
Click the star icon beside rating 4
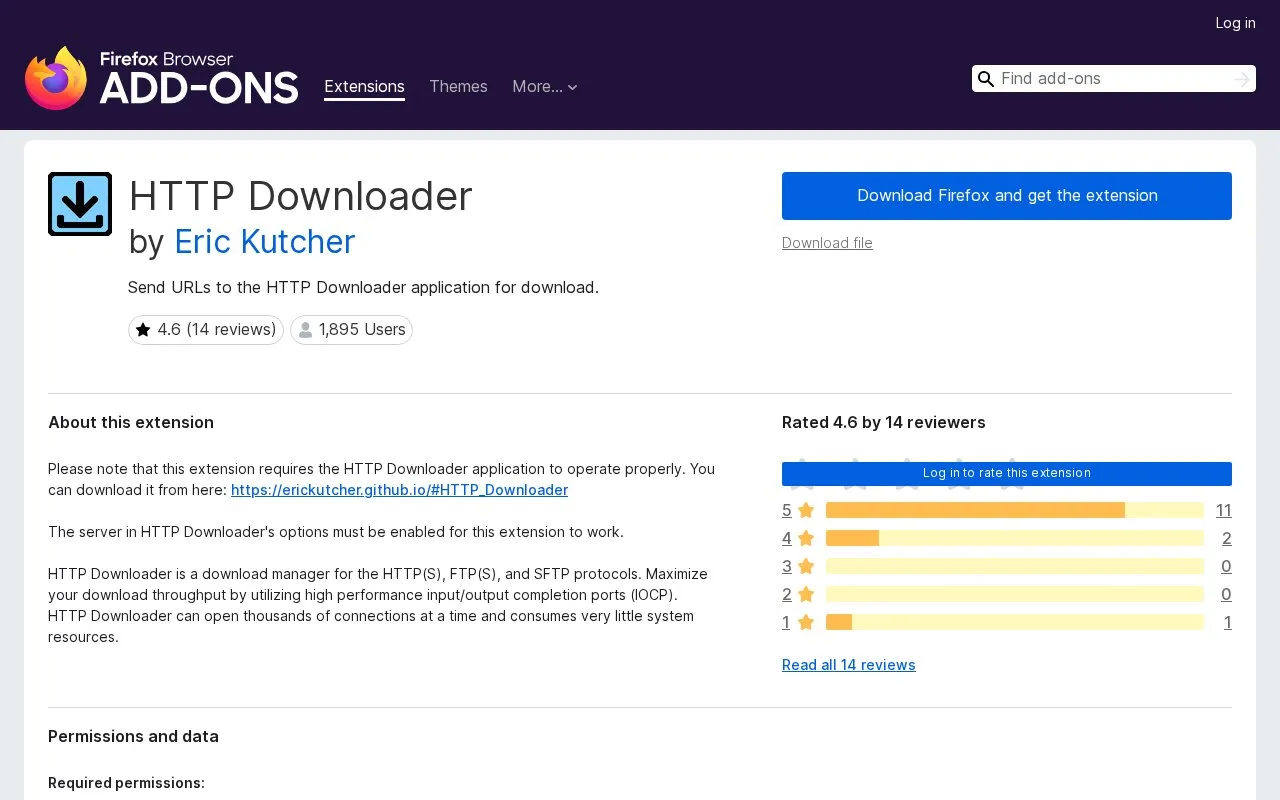(x=806, y=539)
